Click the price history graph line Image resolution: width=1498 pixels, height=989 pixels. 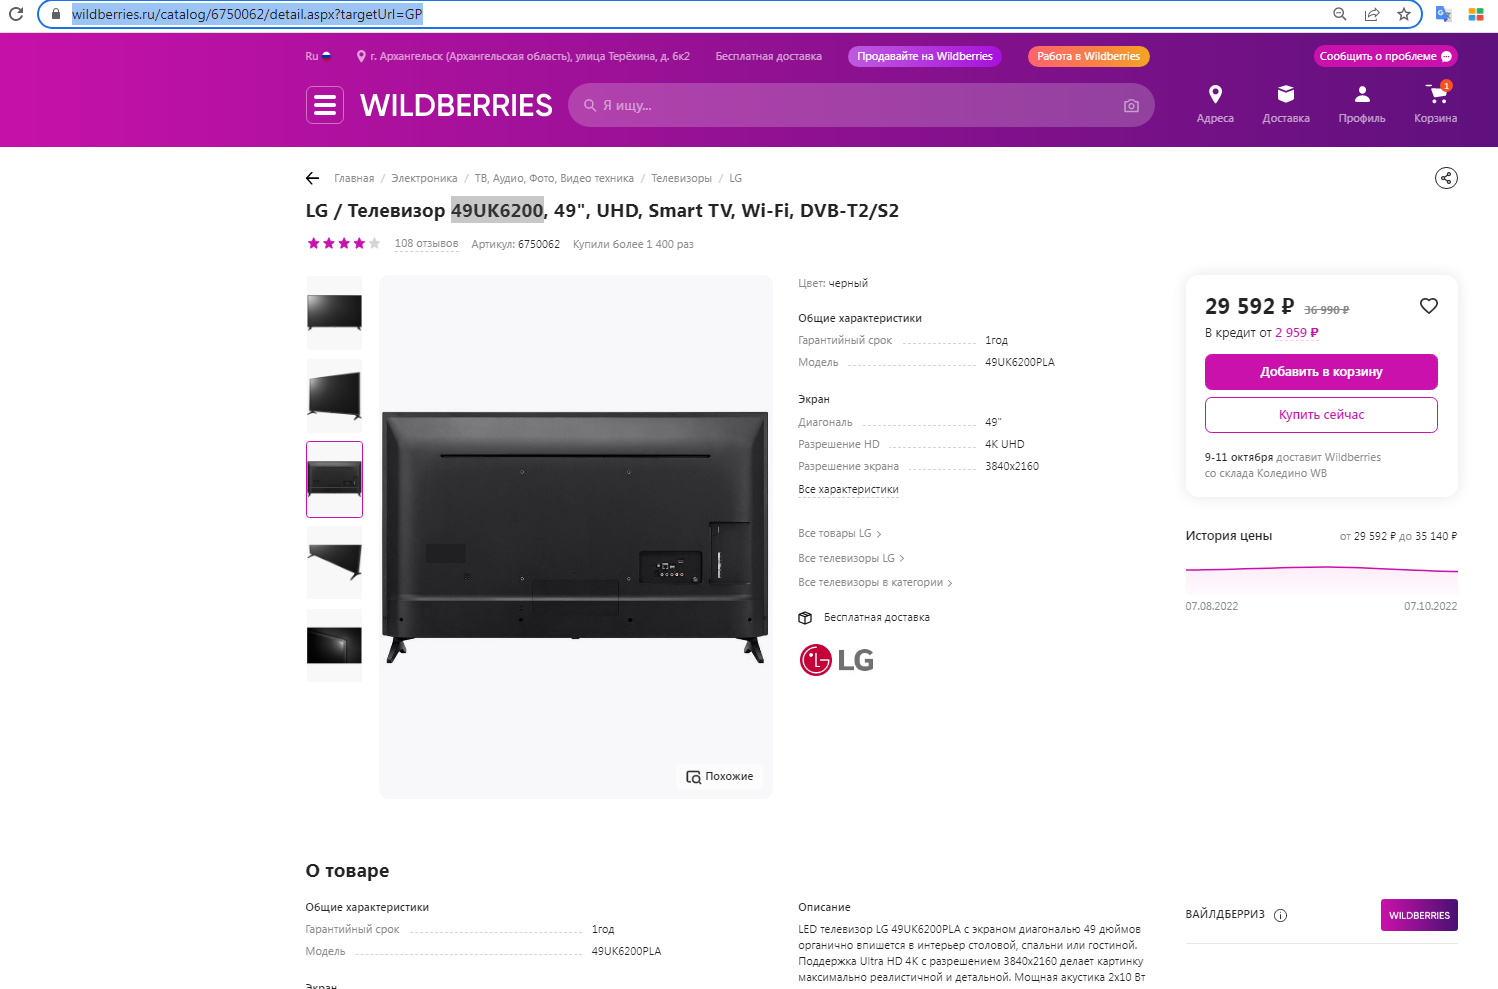[x=1321, y=570]
